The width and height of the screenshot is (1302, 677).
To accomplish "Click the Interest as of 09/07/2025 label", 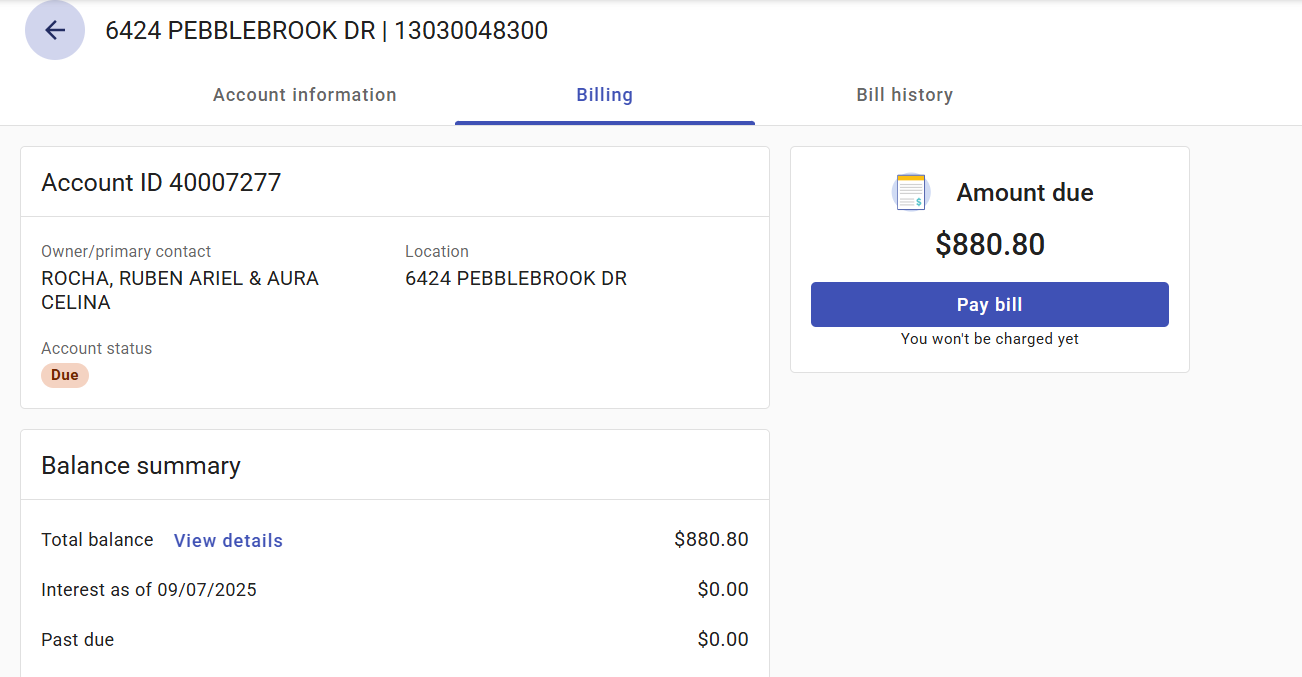I will coord(149,590).
